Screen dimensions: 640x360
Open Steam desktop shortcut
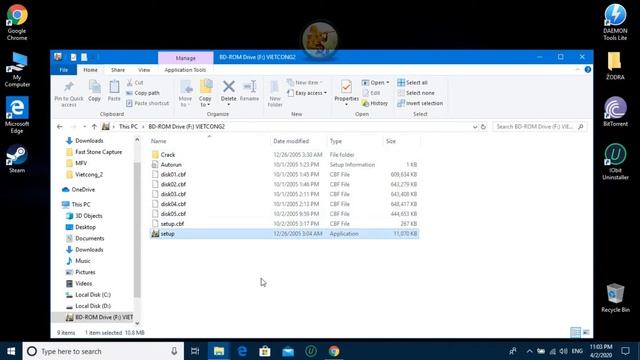click(17, 158)
